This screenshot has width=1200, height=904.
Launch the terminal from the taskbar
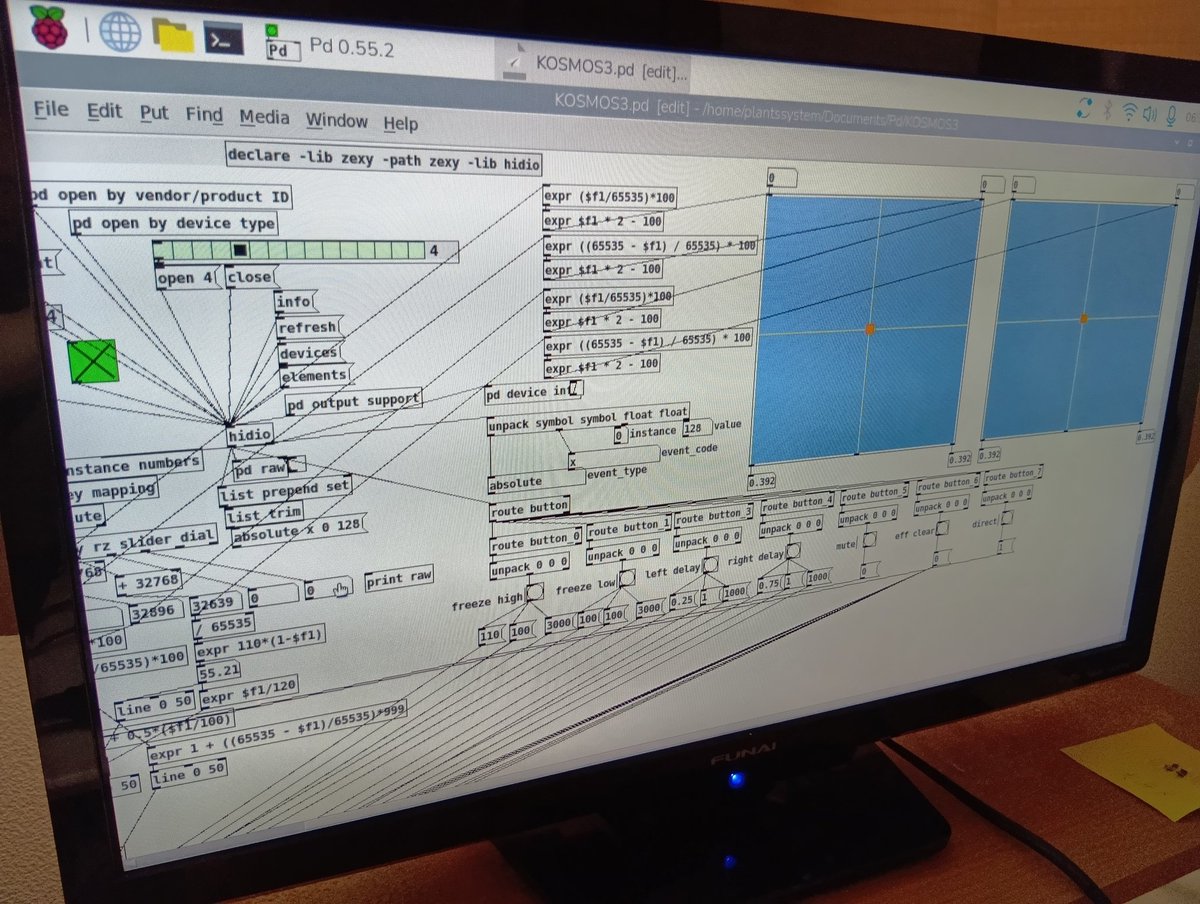[x=224, y=38]
